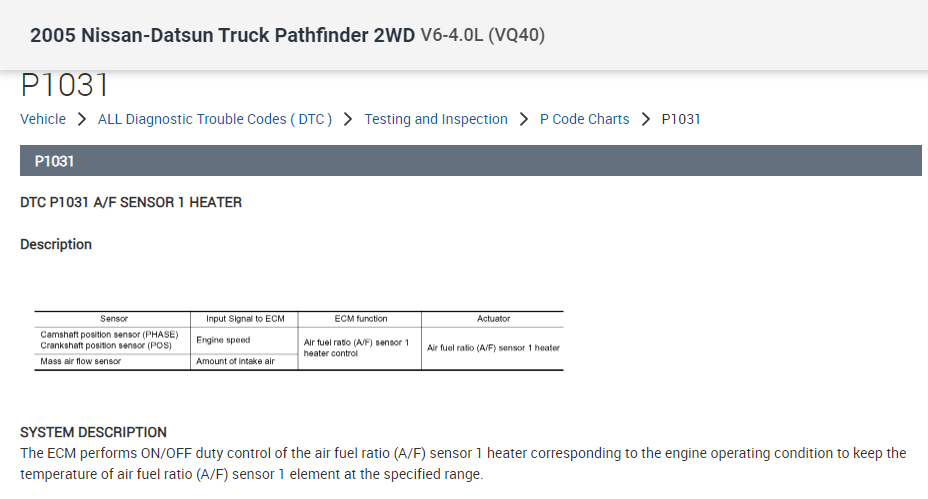This screenshot has height=499, width=928.
Task: Click the DTC P1031 A/F SENSOR 1 HEATER heading
Action: 131,202
